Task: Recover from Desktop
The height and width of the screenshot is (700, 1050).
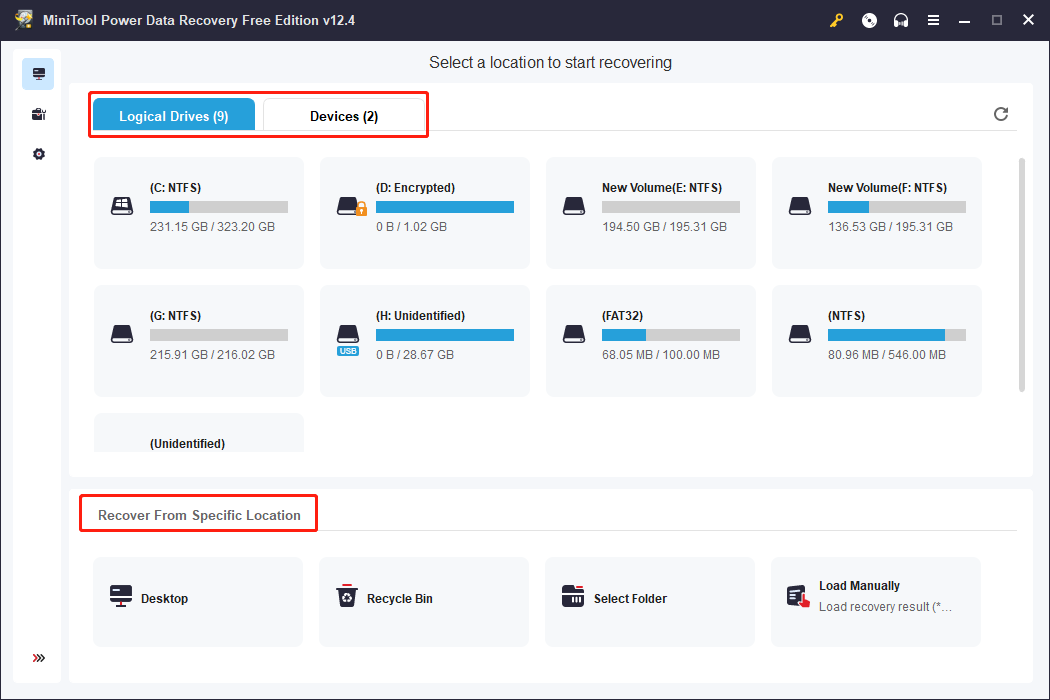Action: point(198,602)
